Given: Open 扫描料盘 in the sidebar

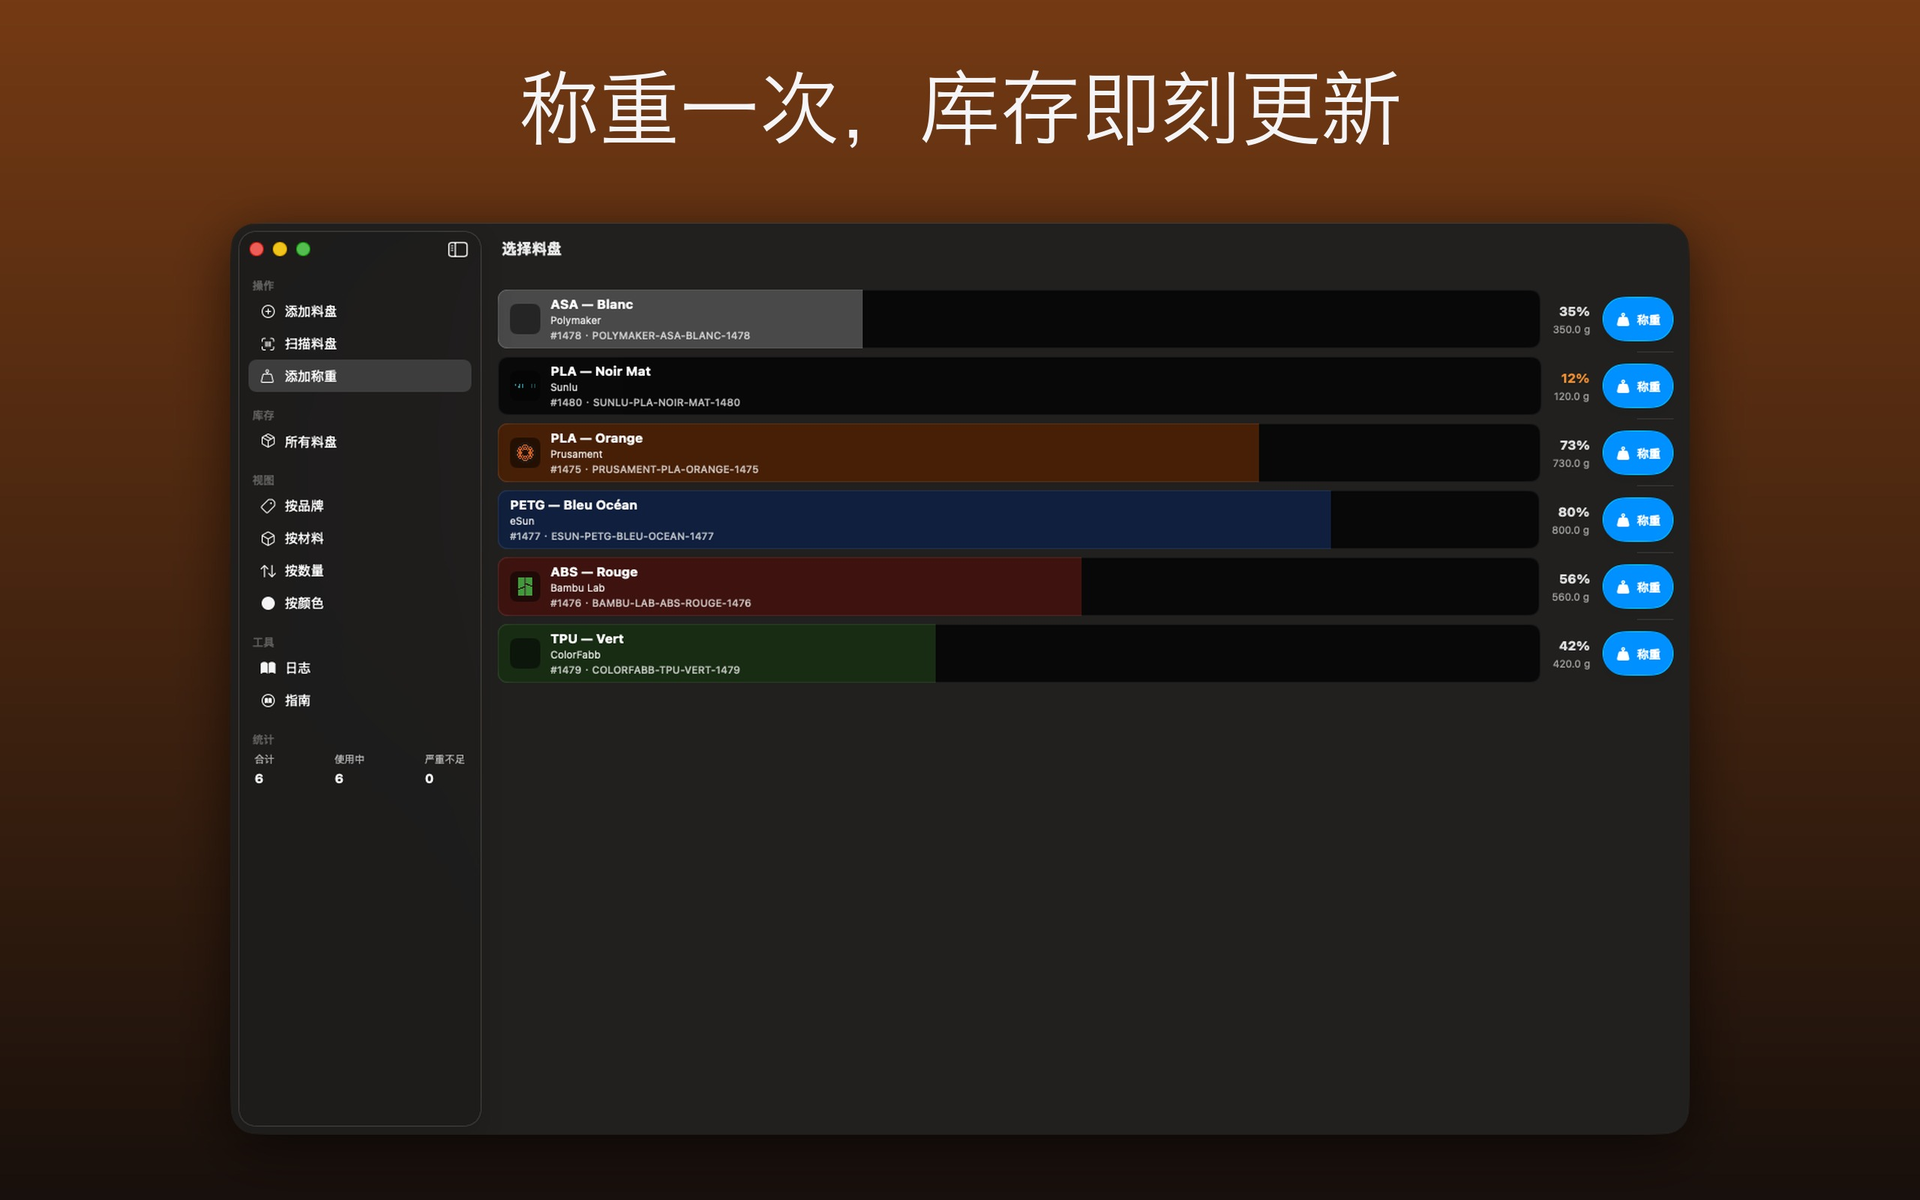Looking at the screenshot, I should pos(360,344).
